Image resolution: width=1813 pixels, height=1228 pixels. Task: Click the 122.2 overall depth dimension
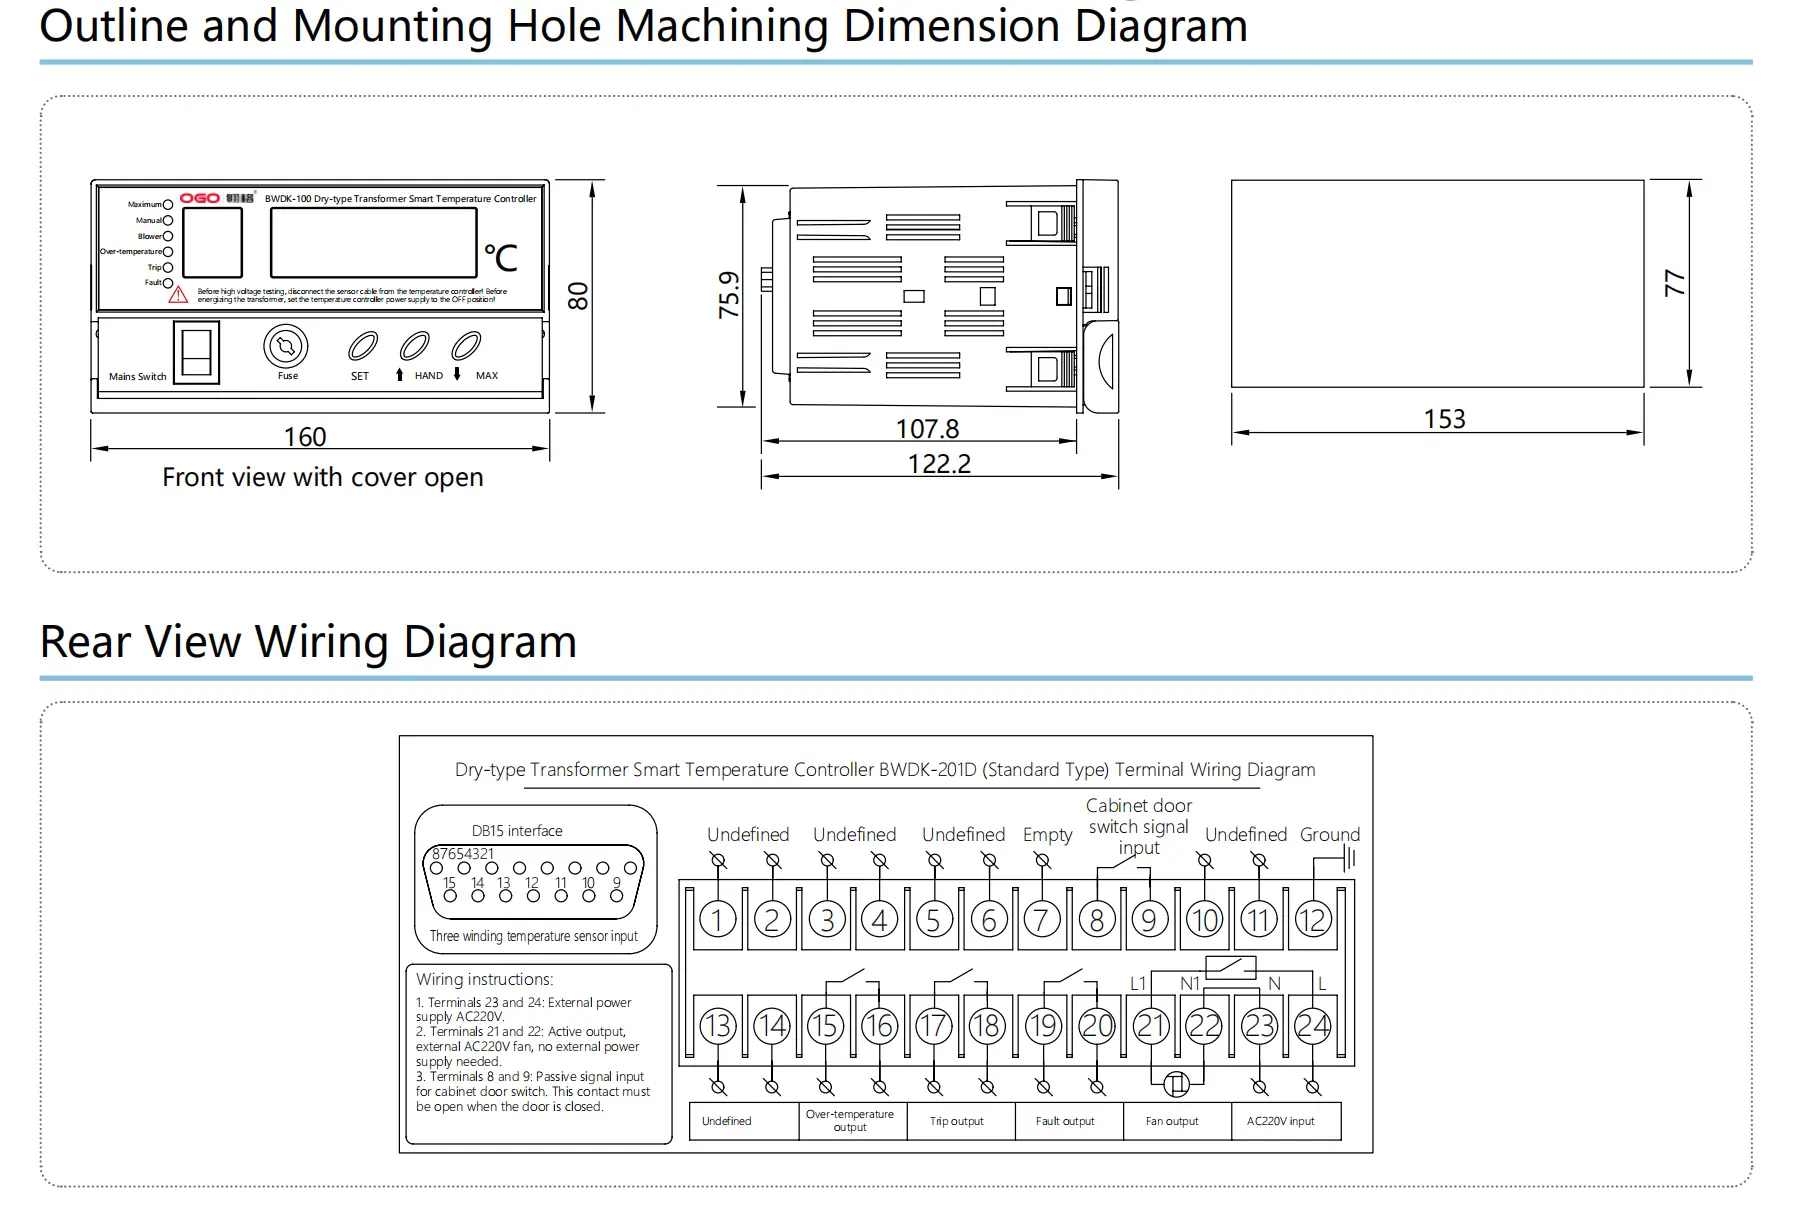(939, 464)
